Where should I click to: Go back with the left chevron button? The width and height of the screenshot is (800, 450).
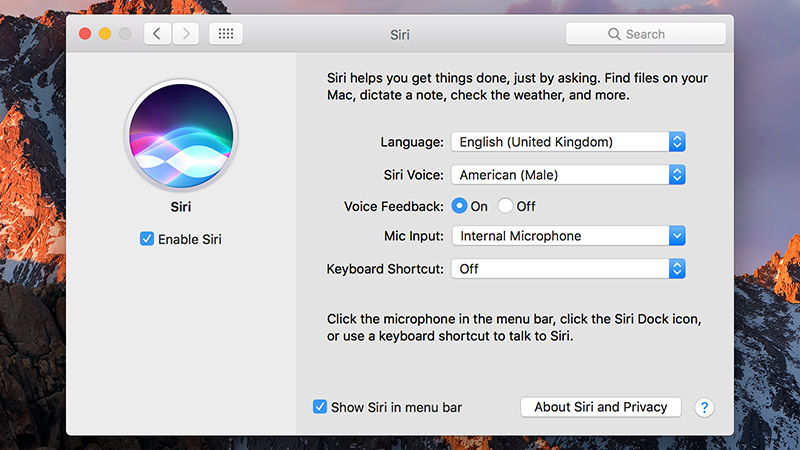click(157, 34)
